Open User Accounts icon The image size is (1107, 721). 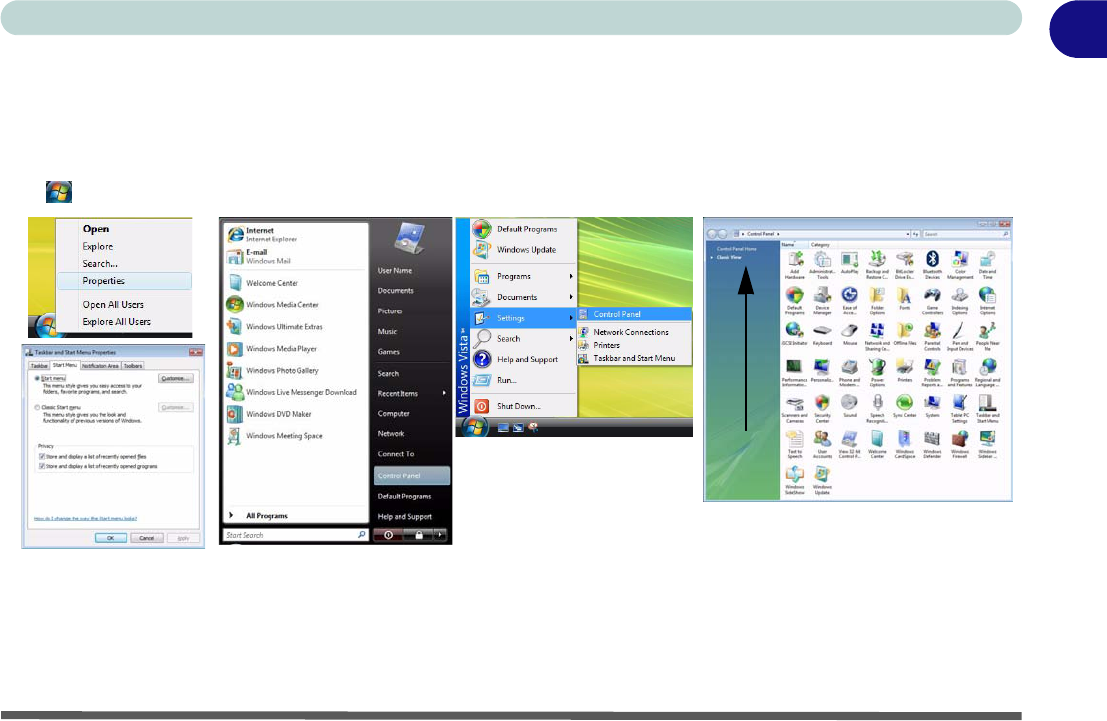point(822,445)
